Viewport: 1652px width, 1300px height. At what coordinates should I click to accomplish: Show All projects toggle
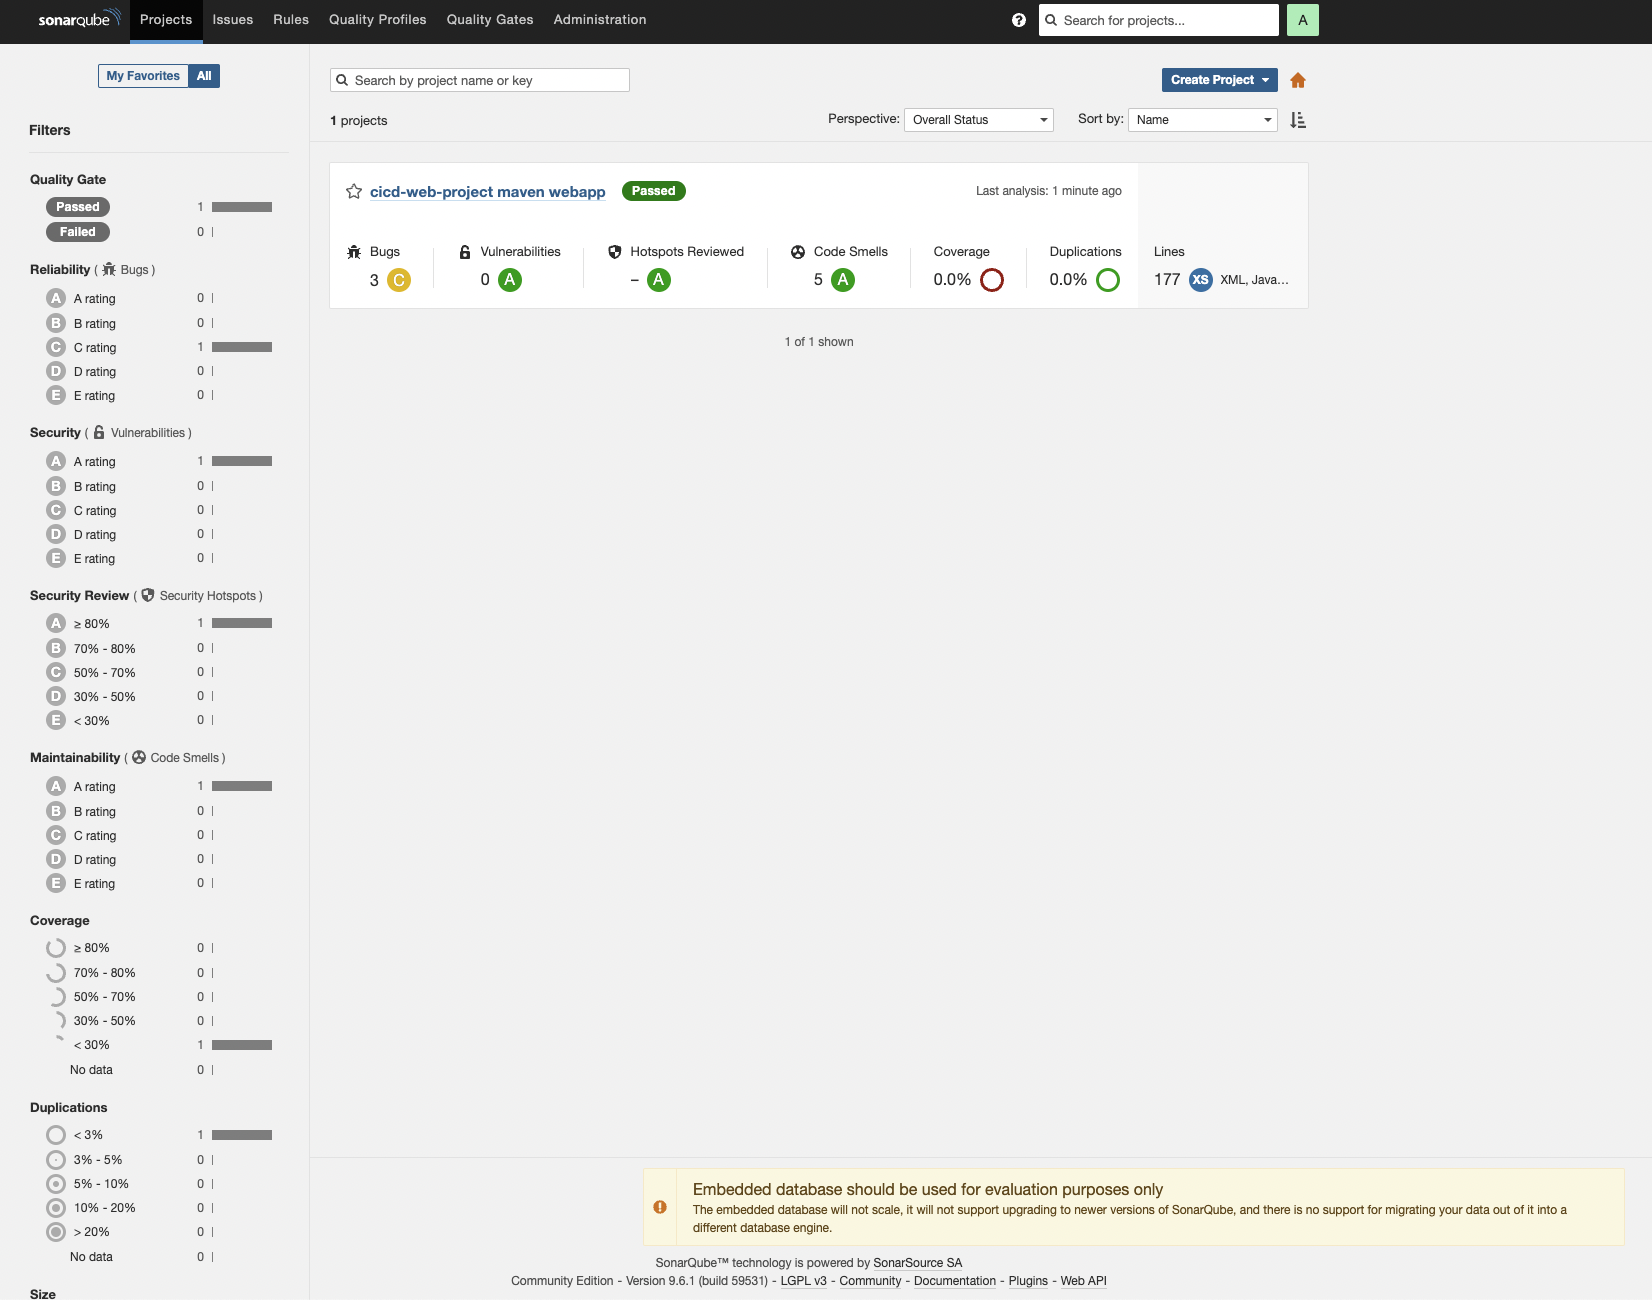pyautogui.click(x=204, y=76)
